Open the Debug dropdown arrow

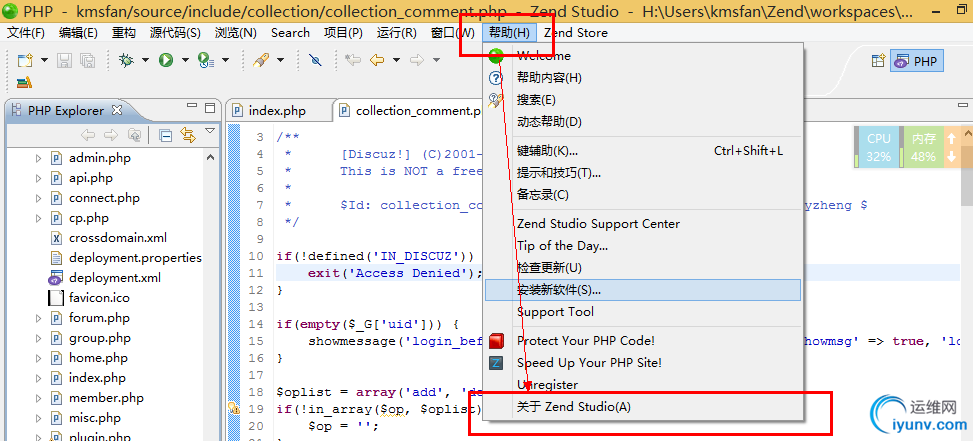pos(145,60)
